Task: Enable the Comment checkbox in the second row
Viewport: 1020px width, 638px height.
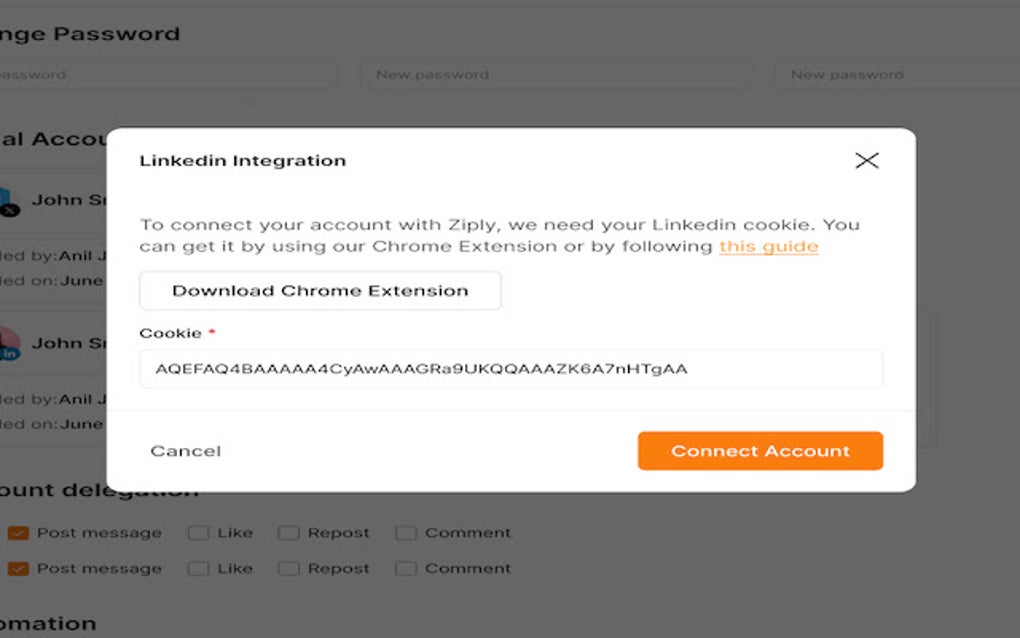Action: (x=405, y=568)
